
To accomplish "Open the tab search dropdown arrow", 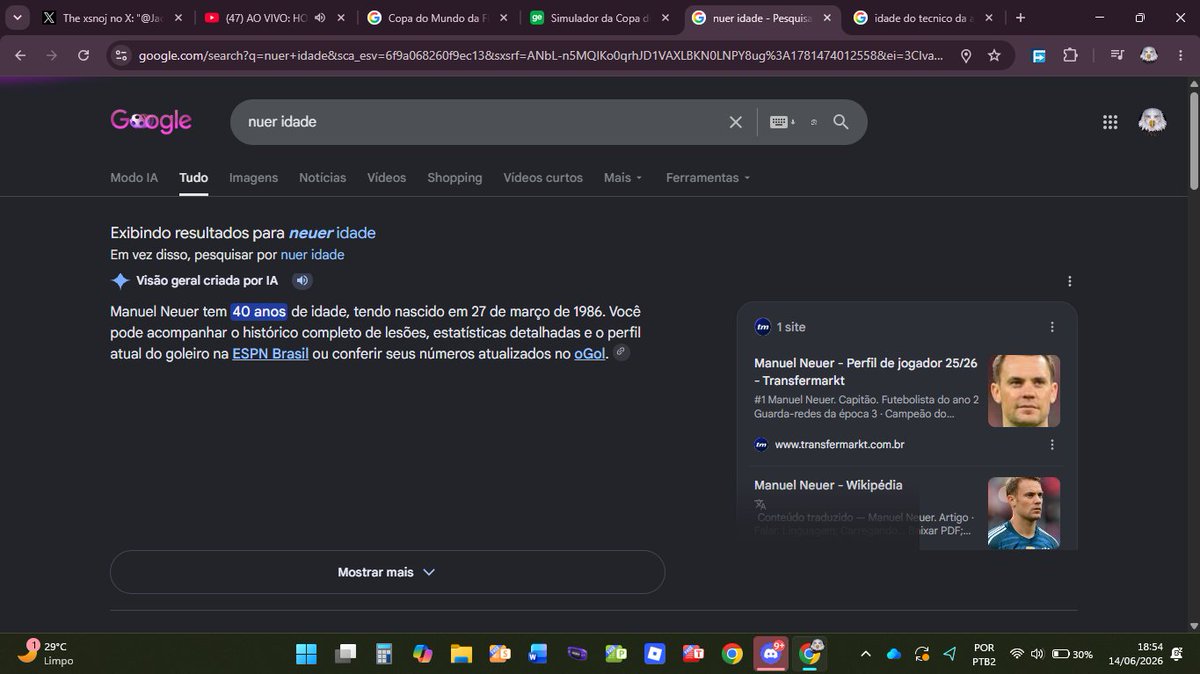I will tap(17, 17).
